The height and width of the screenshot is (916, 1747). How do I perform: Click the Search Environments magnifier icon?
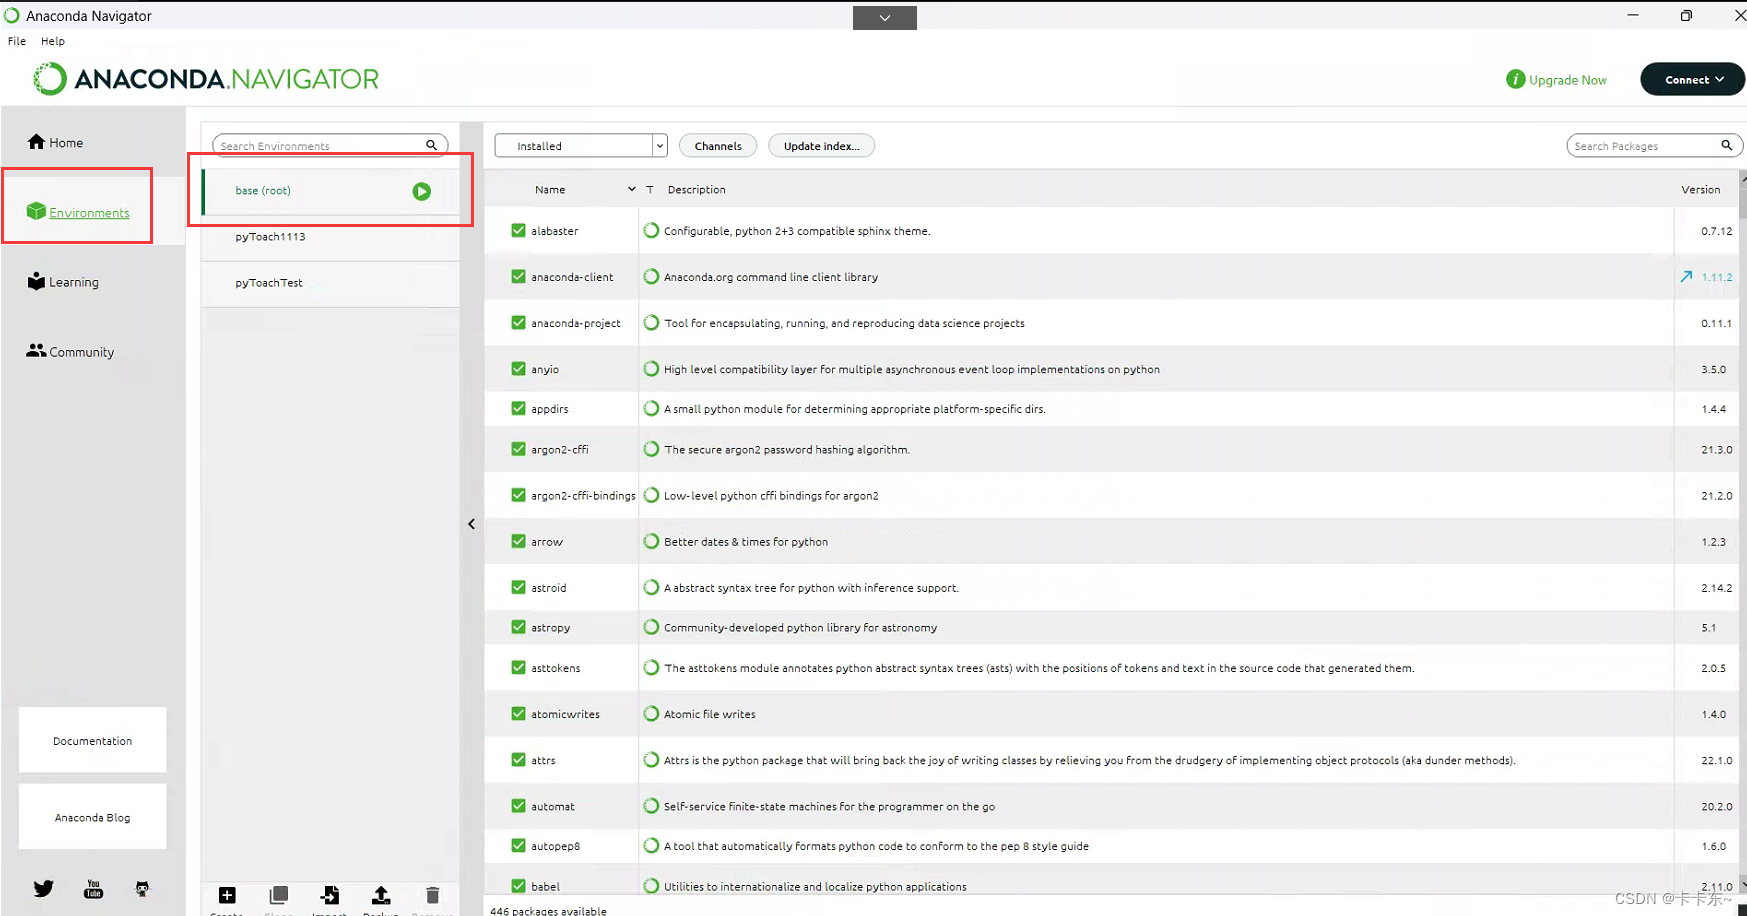coord(432,145)
